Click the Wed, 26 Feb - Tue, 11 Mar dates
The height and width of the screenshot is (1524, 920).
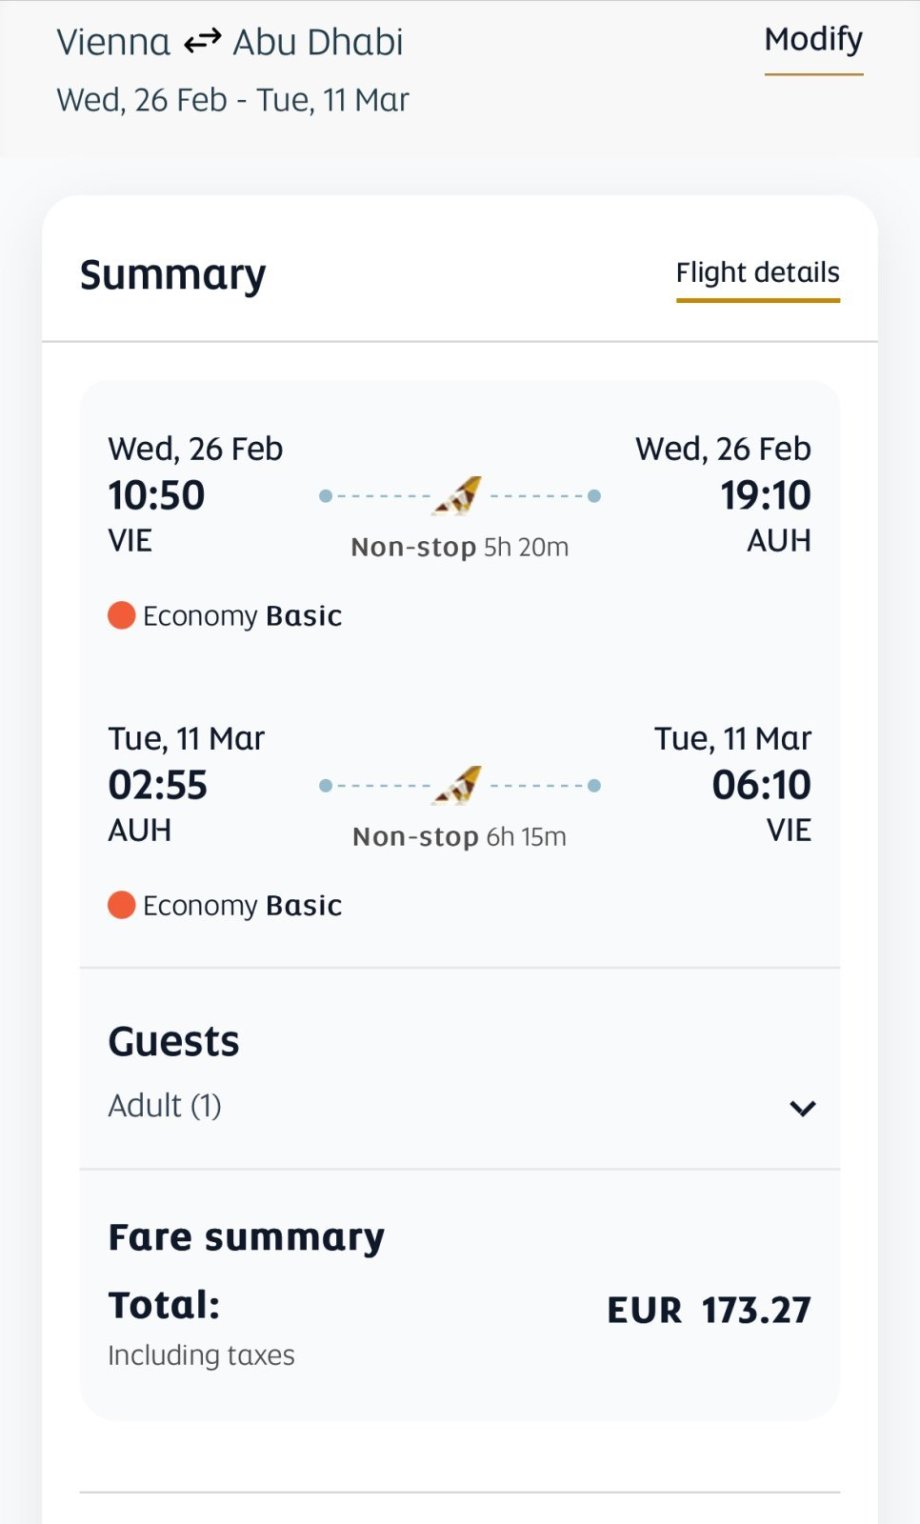232,100
